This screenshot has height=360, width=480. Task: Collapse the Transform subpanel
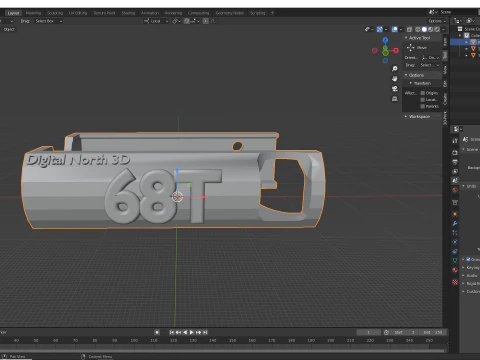421,83
